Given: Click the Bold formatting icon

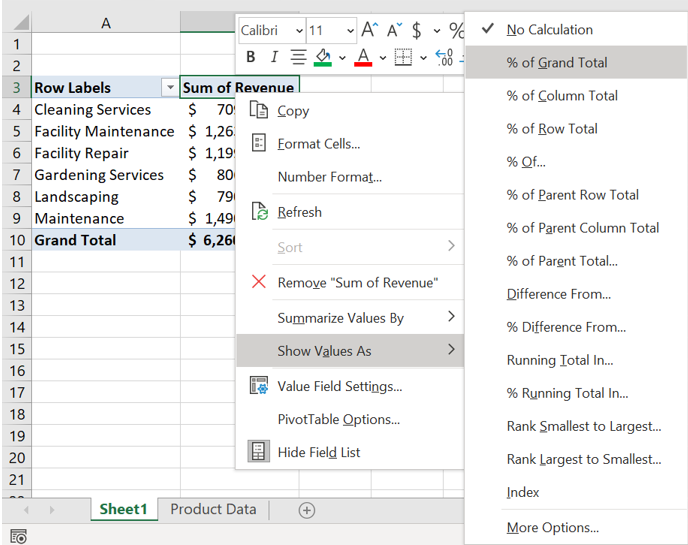Looking at the screenshot, I should point(251,57).
